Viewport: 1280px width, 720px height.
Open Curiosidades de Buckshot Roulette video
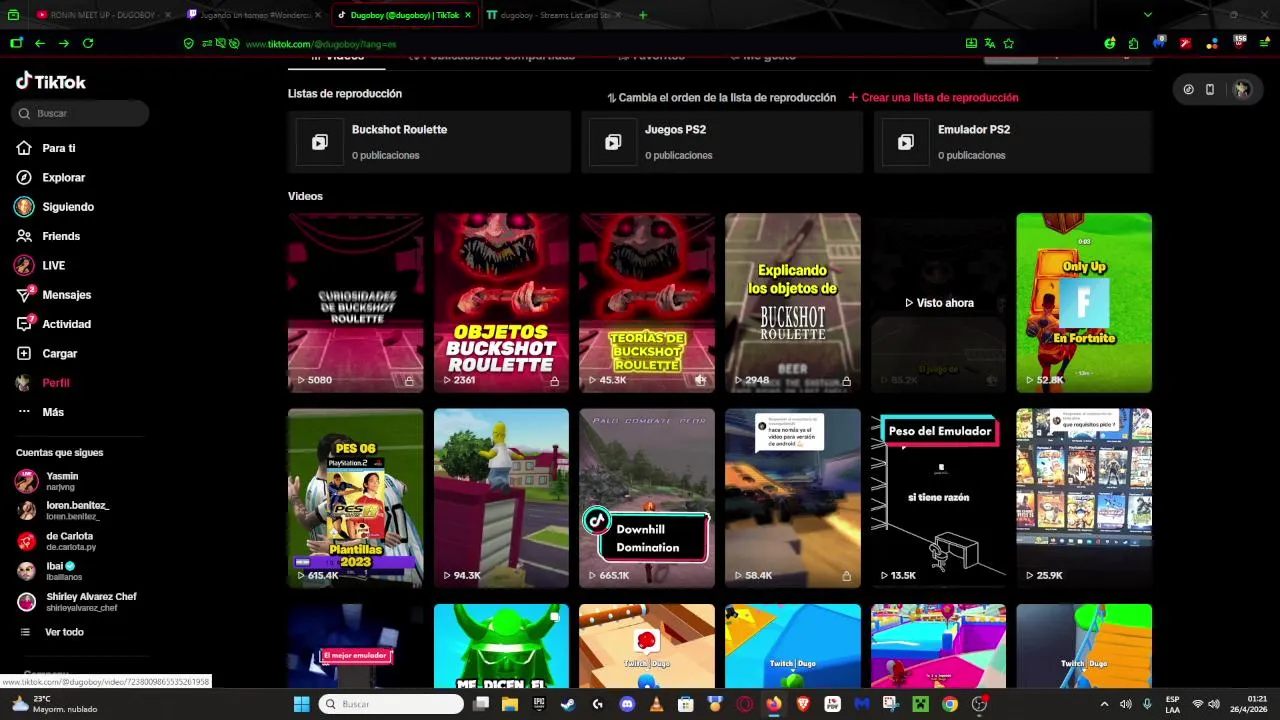tap(355, 302)
